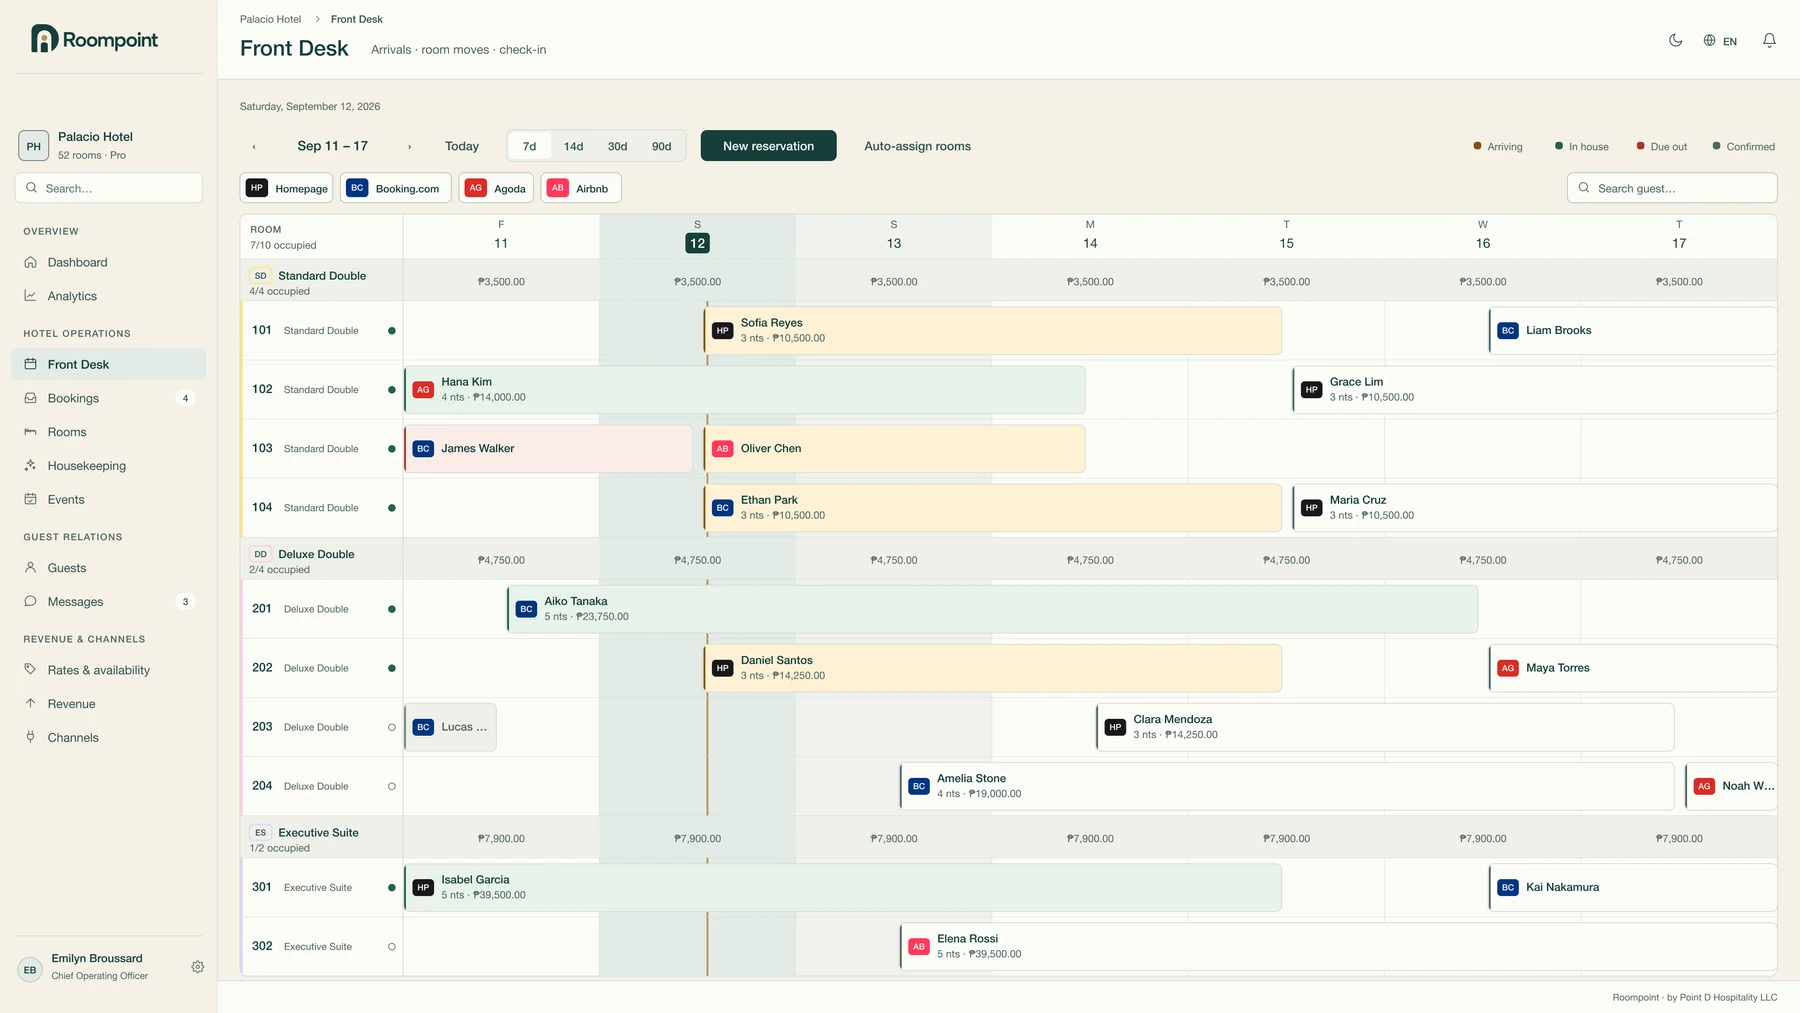Click the Guests person icon
Image resolution: width=1800 pixels, height=1013 pixels.
[x=30, y=568]
